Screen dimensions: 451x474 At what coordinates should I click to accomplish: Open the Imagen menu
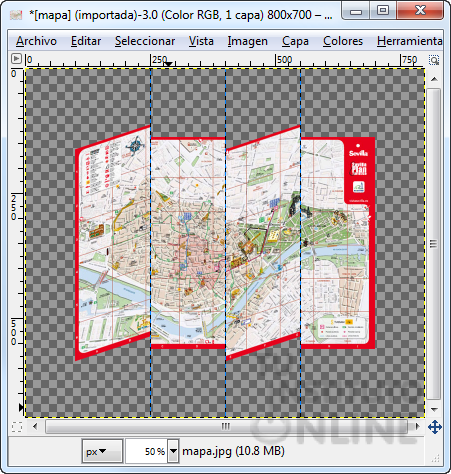point(248,41)
